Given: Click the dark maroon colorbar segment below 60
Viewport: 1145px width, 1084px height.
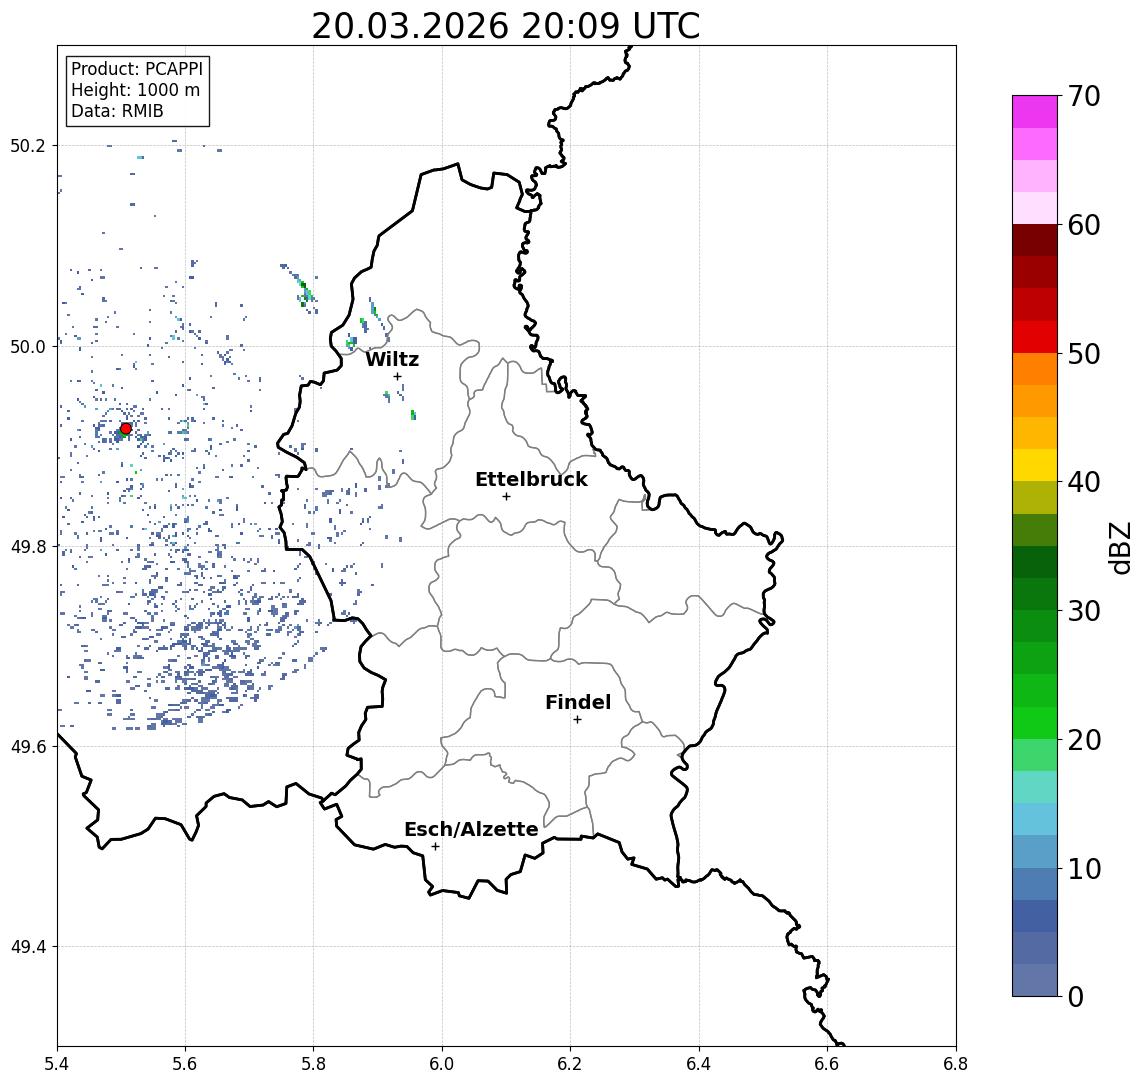Looking at the screenshot, I should tap(1035, 240).
